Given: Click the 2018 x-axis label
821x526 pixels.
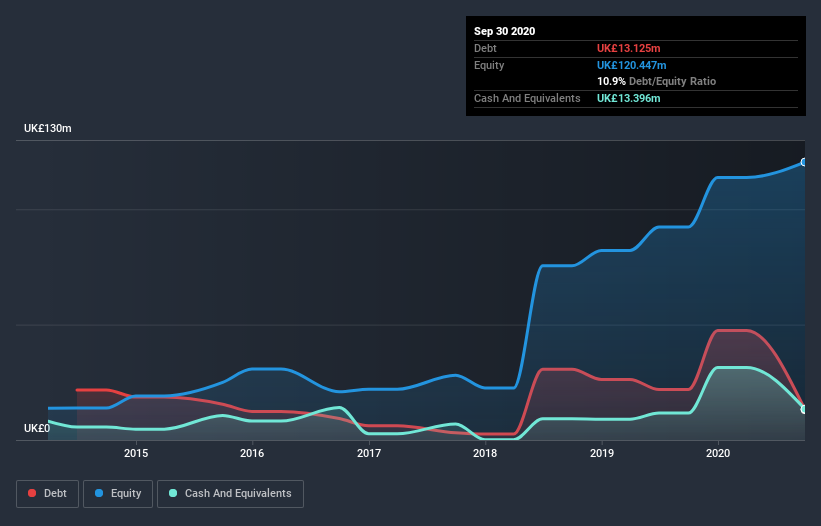Looking at the screenshot, I should coord(485,453).
